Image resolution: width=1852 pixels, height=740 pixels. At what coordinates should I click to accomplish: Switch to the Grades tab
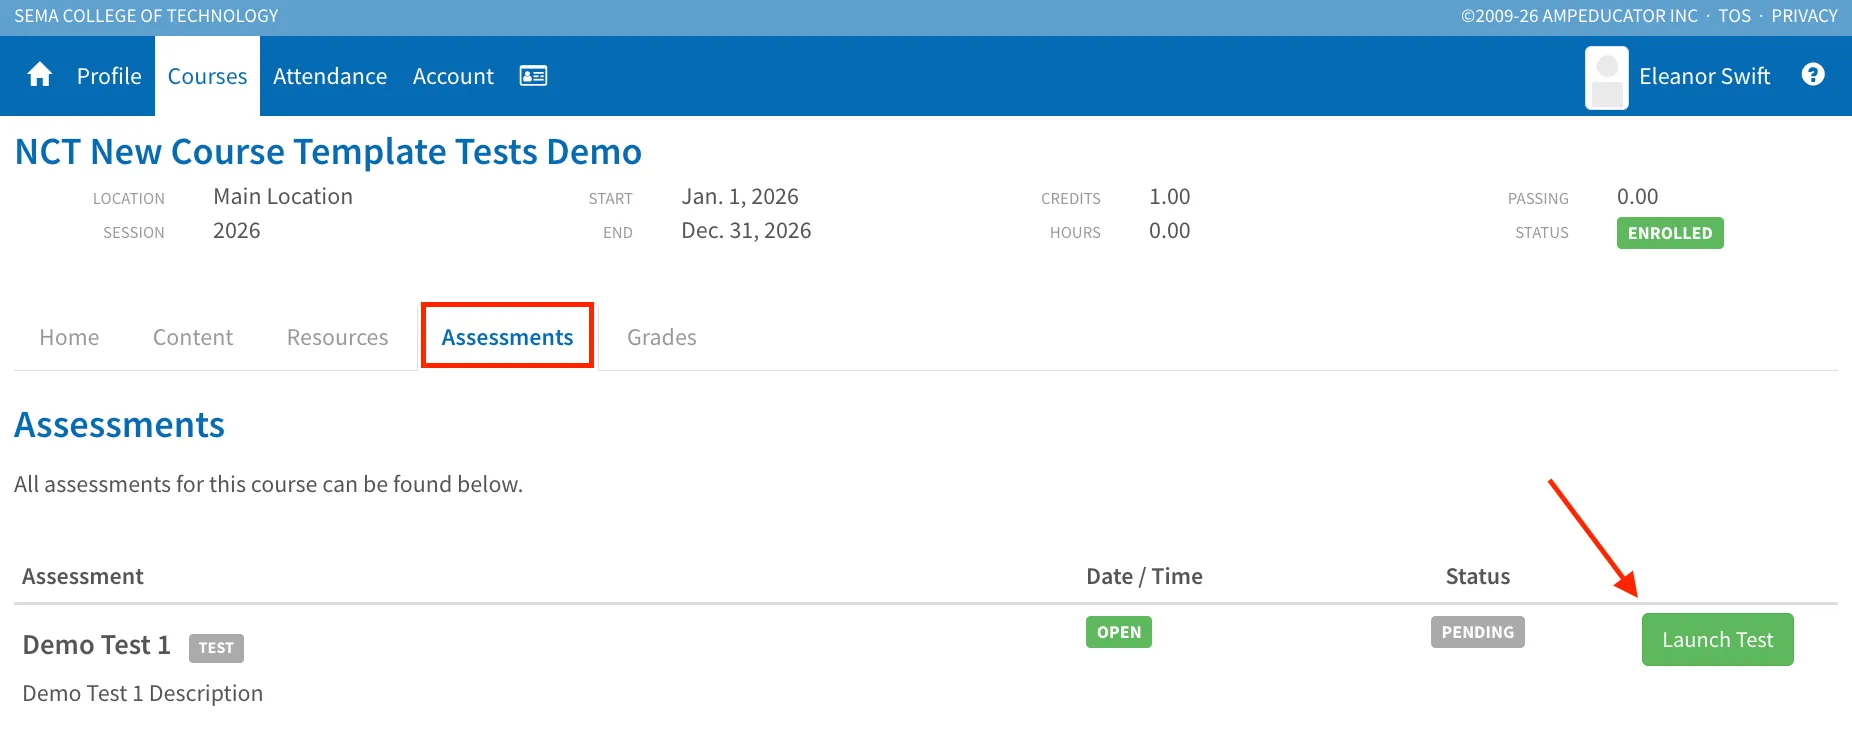pyautogui.click(x=662, y=337)
